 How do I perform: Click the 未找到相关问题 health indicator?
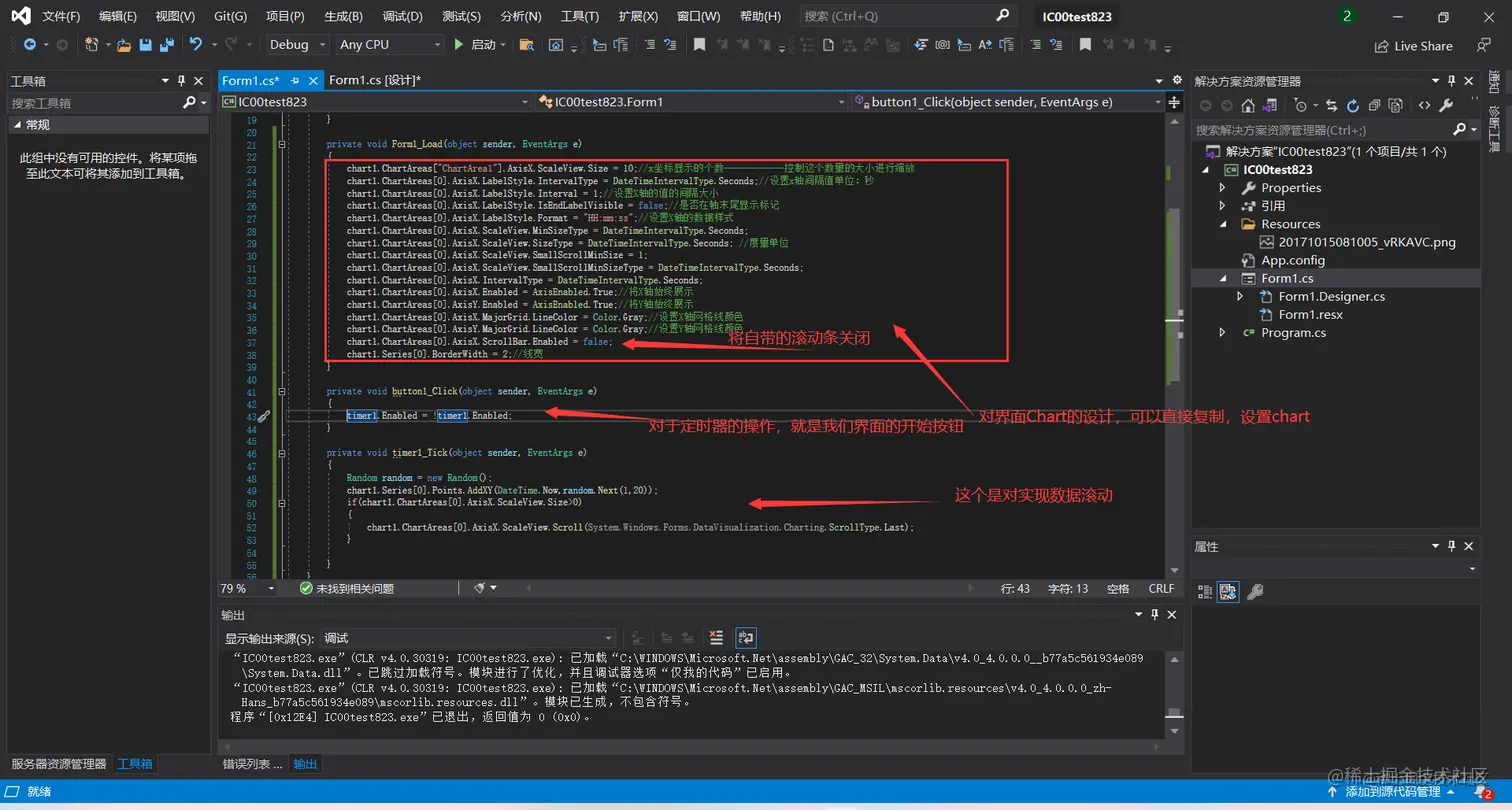[x=346, y=589]
